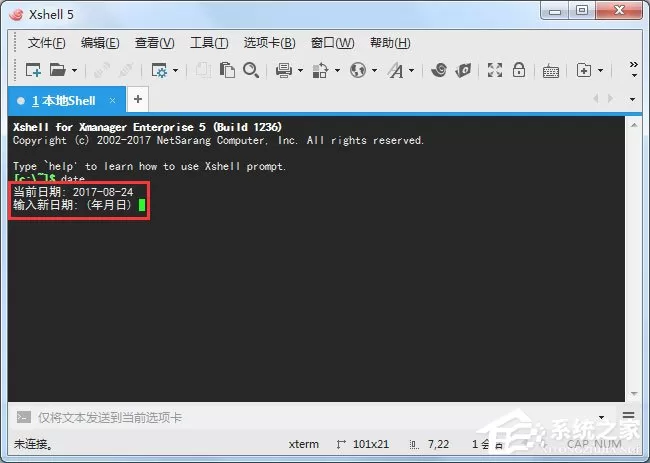Expand the Print dropdown arrow
Screen dimensions: 650x463
[301, 70]
